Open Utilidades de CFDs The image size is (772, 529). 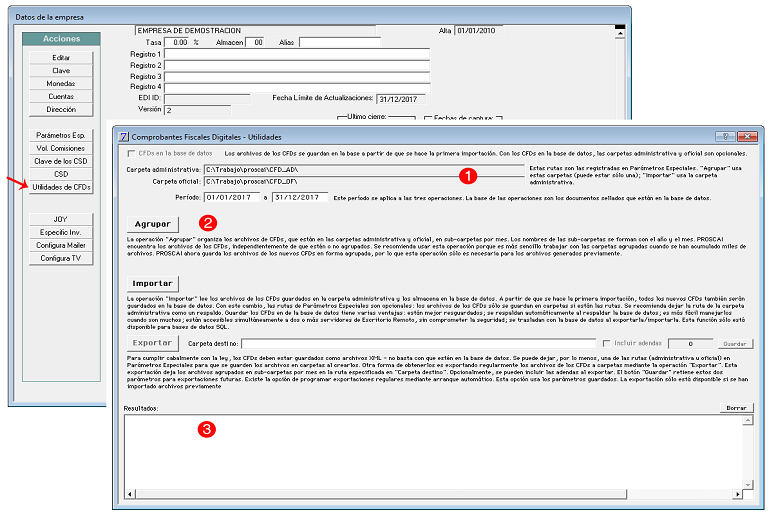61,187
